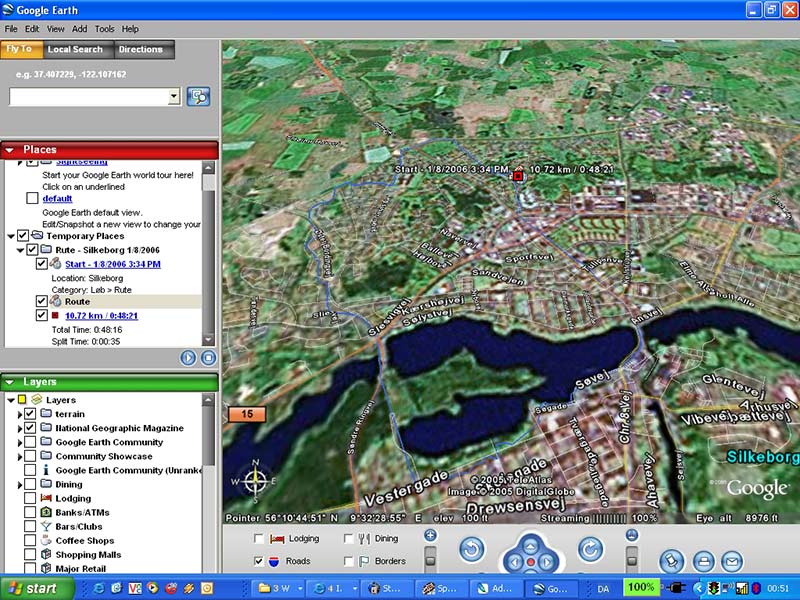Open the Help menu

tap(130, 29)
